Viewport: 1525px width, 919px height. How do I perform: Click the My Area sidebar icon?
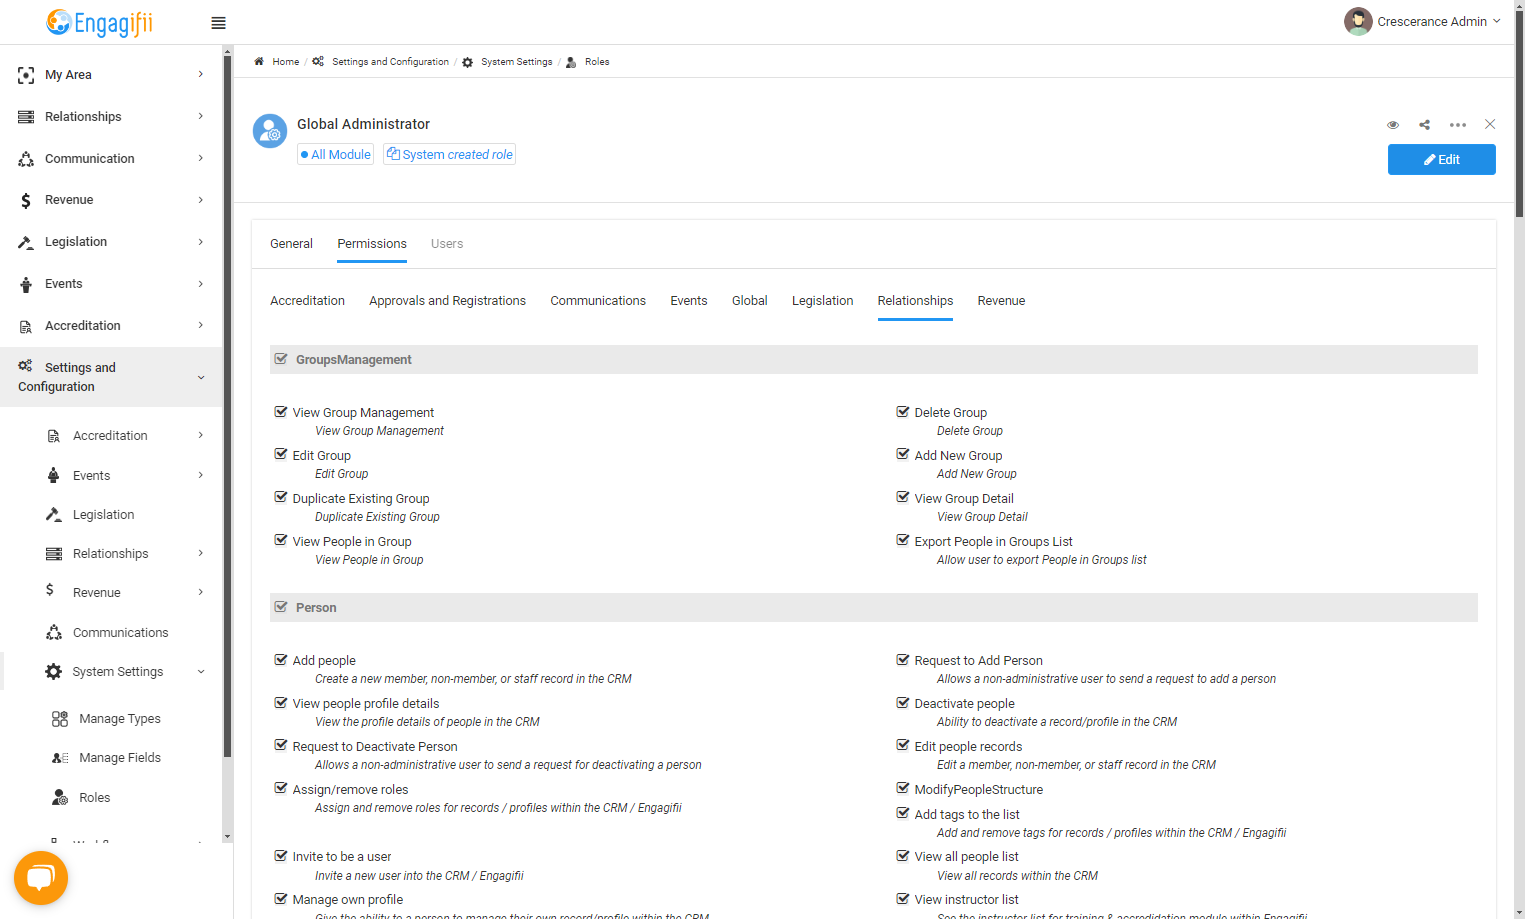26,75
